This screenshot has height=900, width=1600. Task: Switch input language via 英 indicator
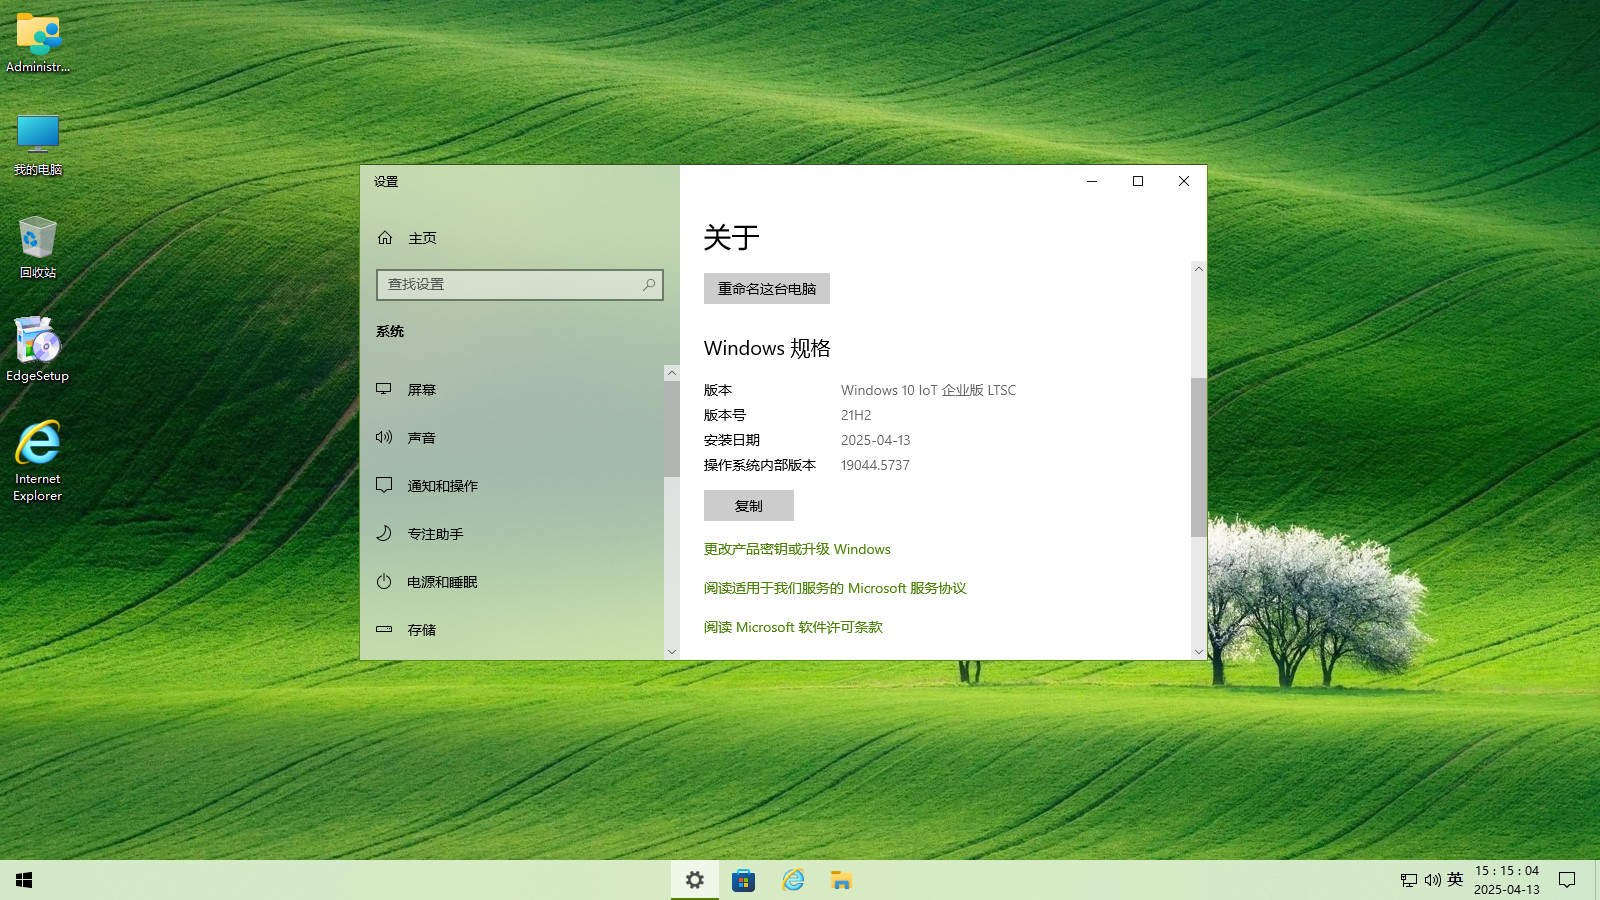(x=1455, y=880)
